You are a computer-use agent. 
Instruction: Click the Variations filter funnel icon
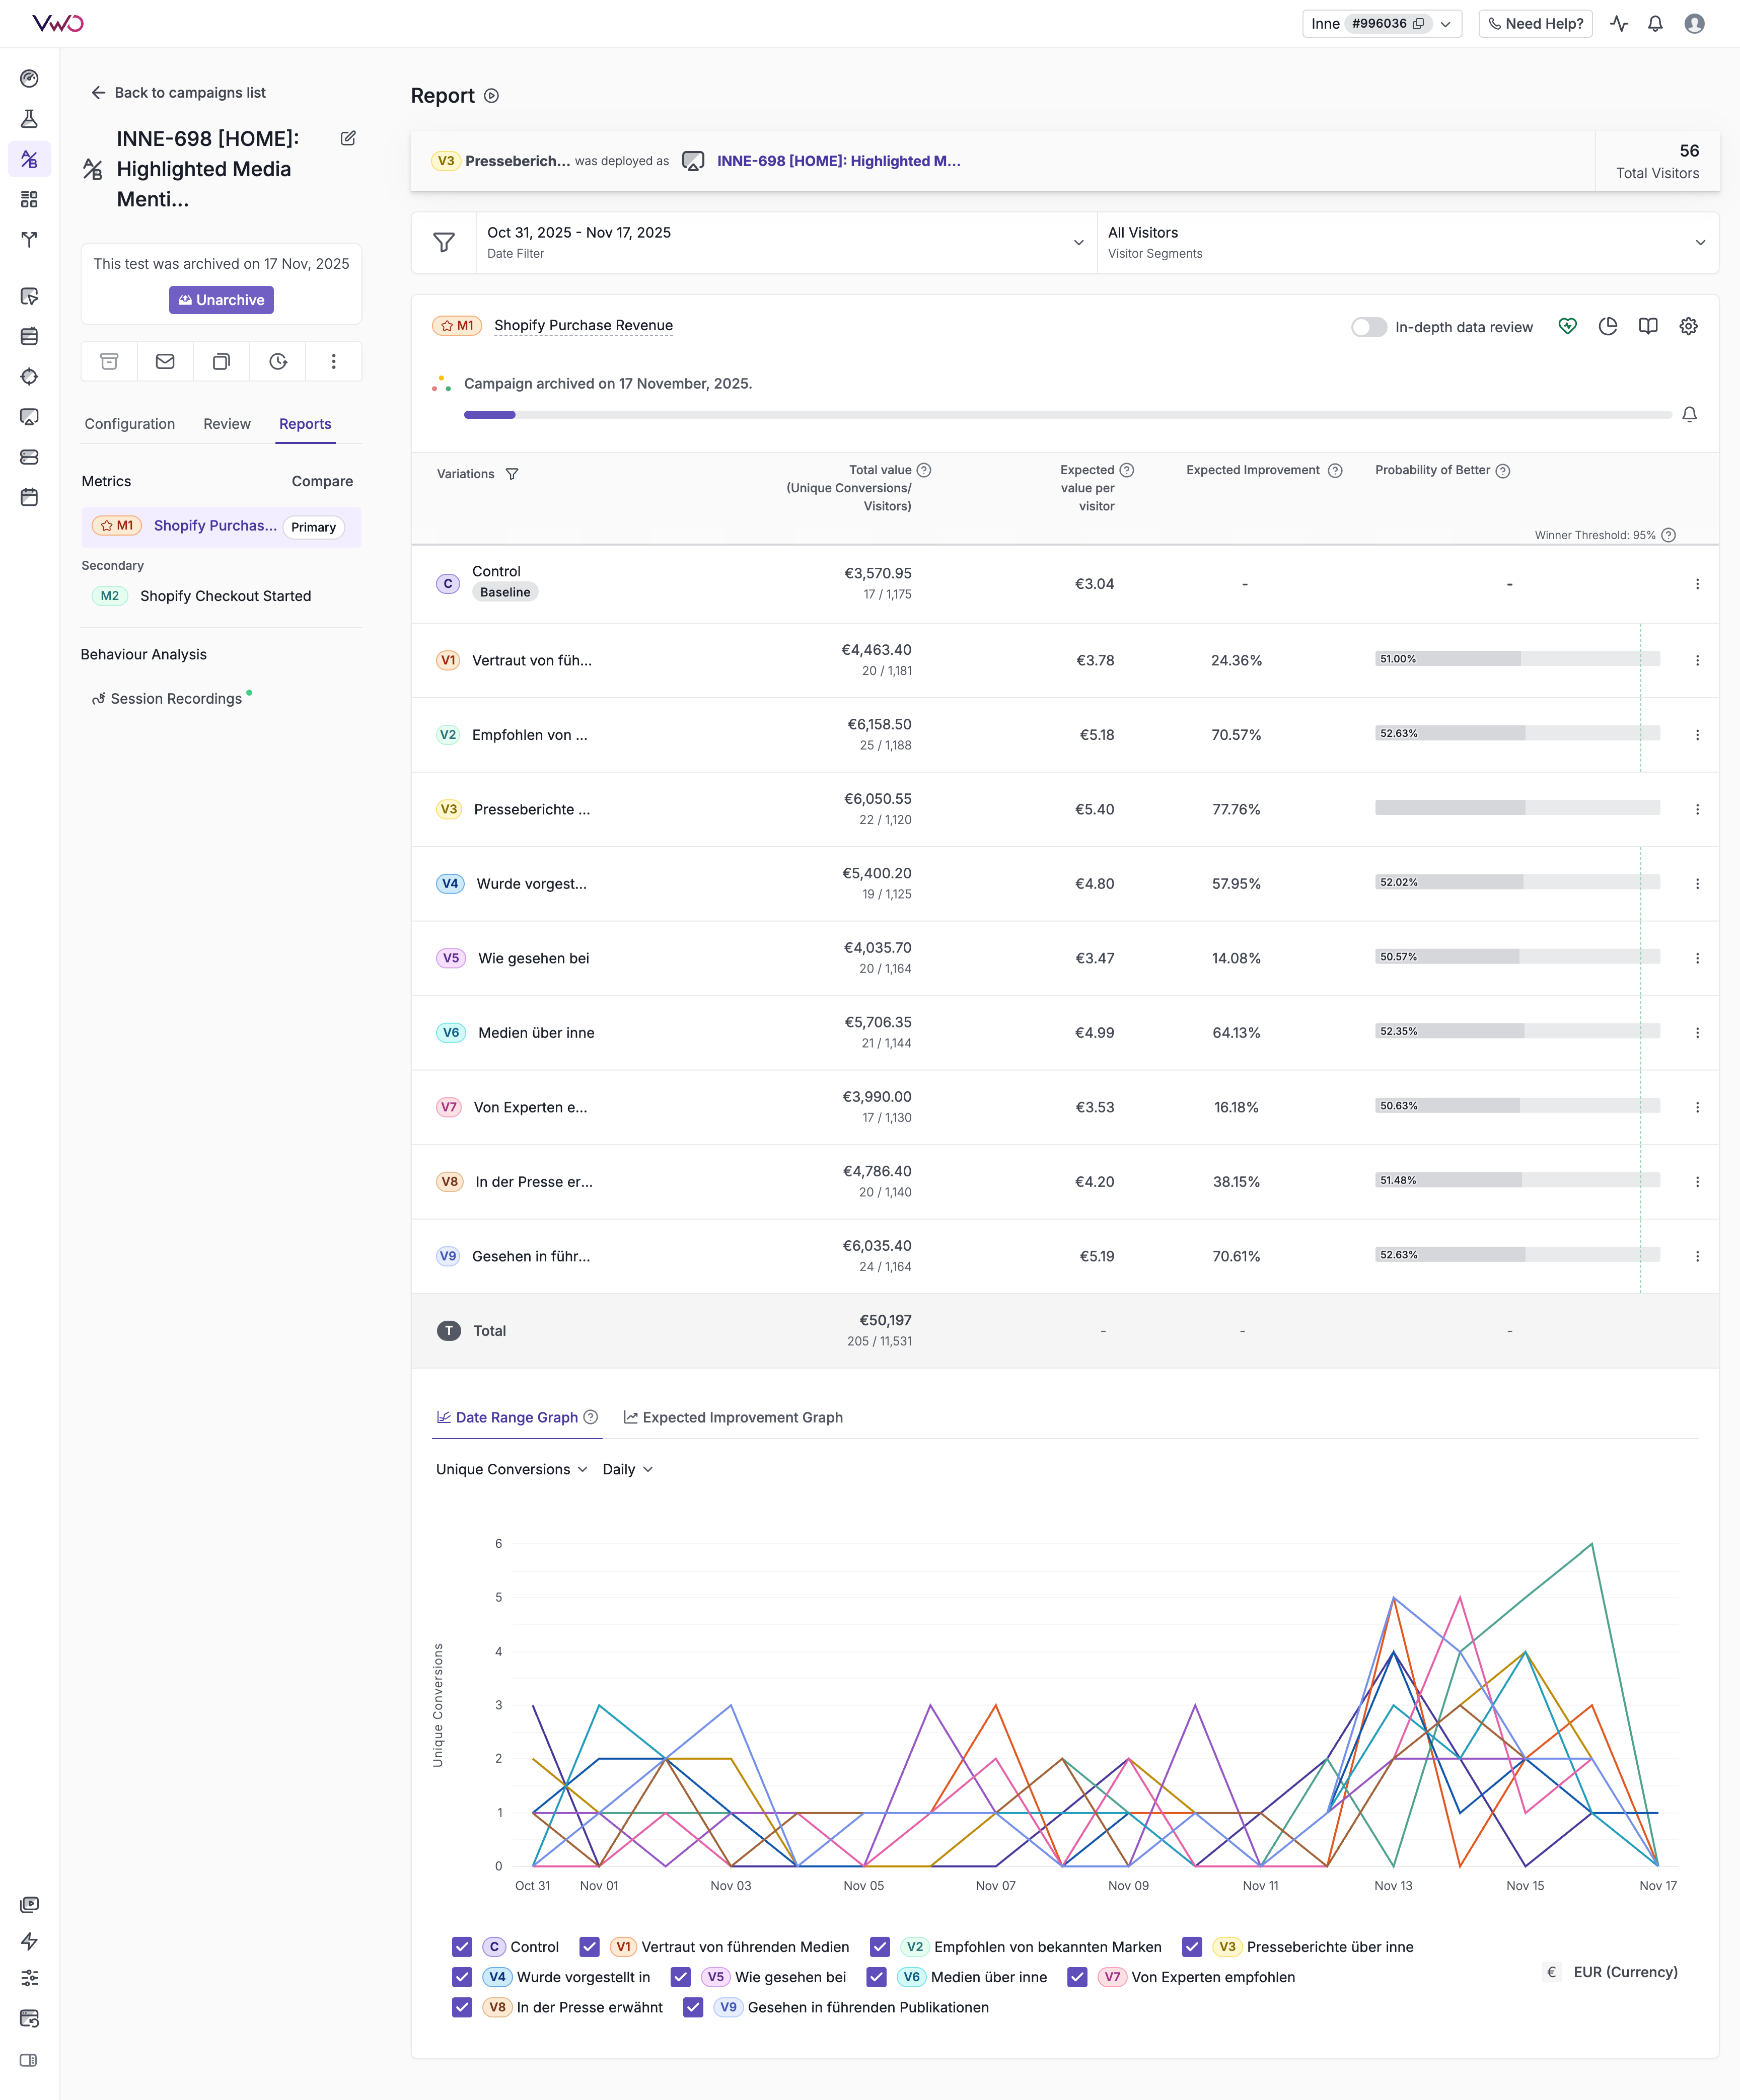tap(512, 474)
